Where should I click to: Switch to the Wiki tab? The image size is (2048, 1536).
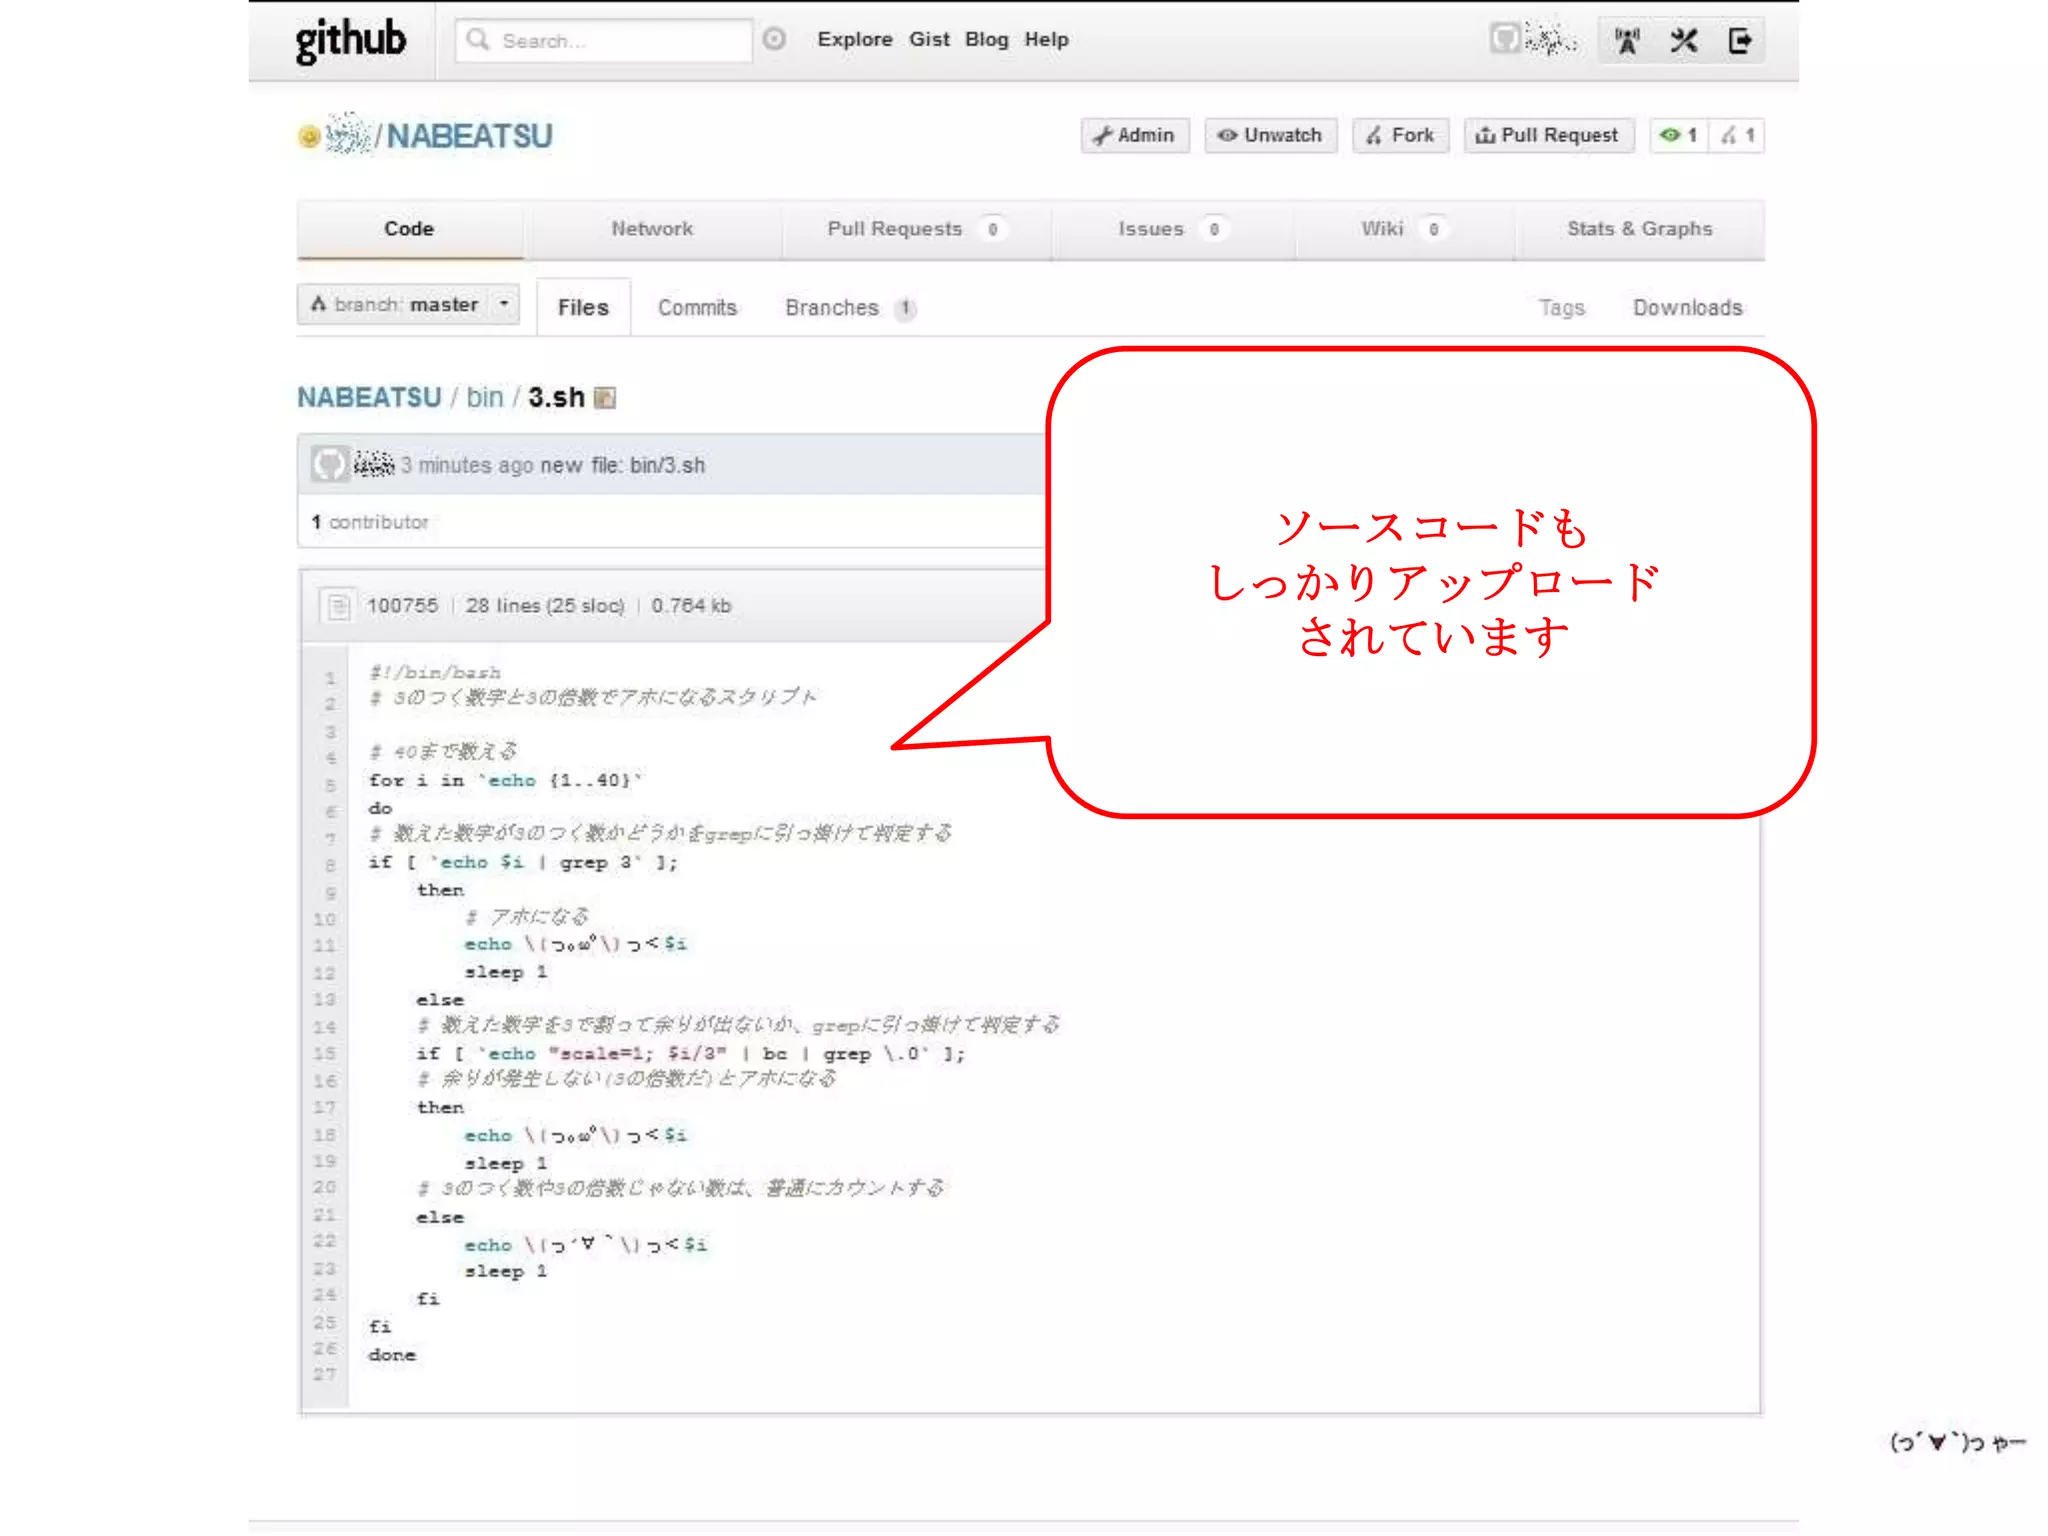(1403, 229)
